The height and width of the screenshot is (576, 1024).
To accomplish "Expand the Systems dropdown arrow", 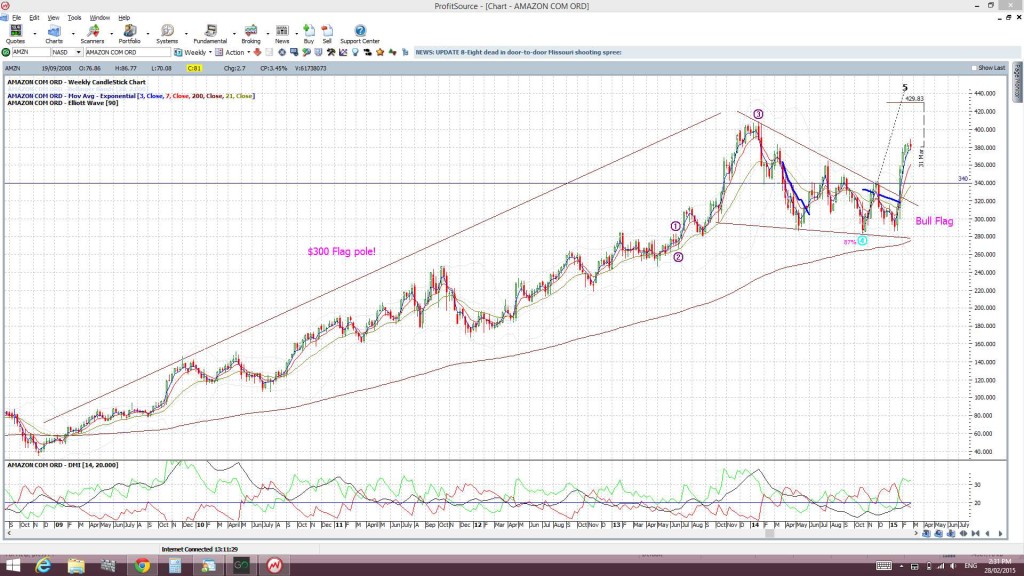I will (x=185, y=33).
